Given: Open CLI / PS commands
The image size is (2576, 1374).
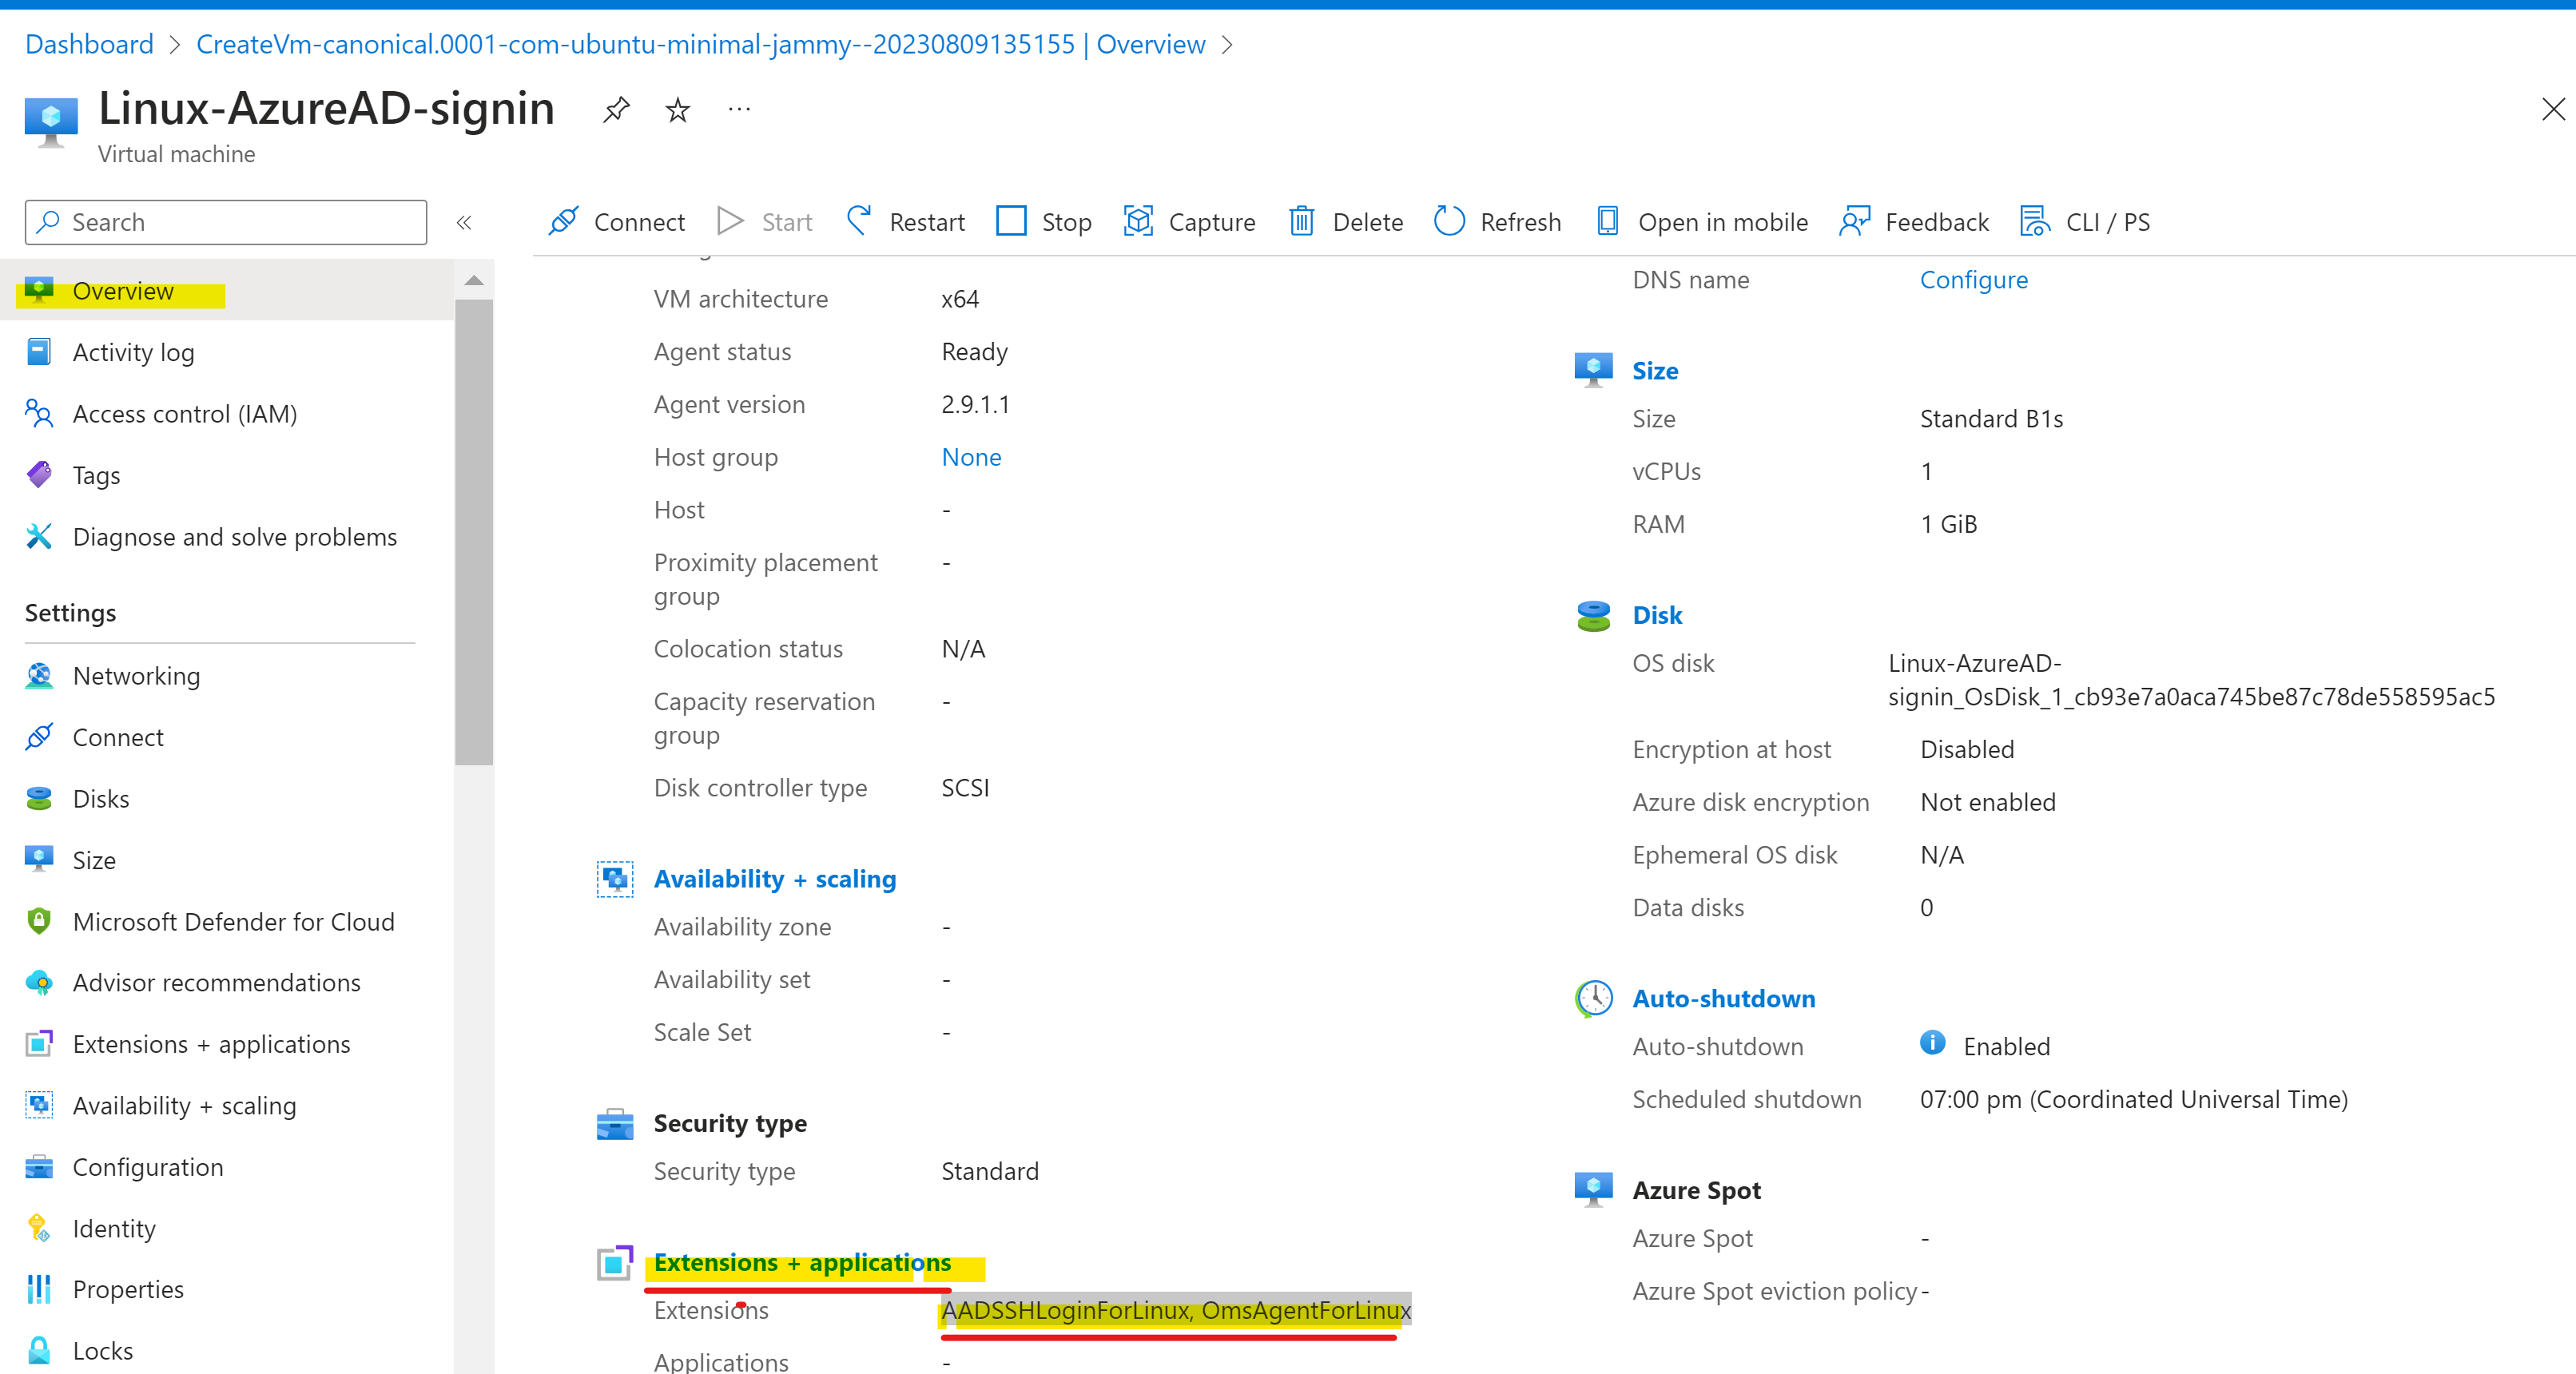Looking at the screenshot, I should tap(2085, 221).
